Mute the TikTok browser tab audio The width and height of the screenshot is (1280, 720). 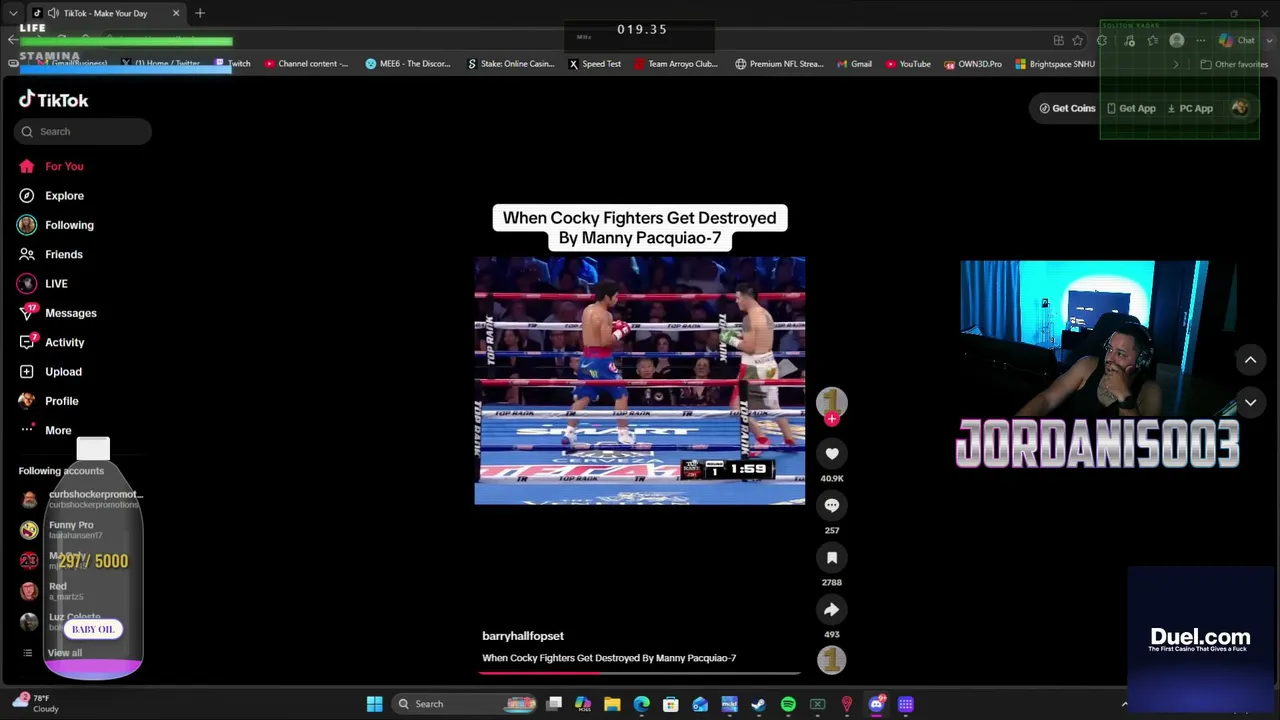coord(53,13)
